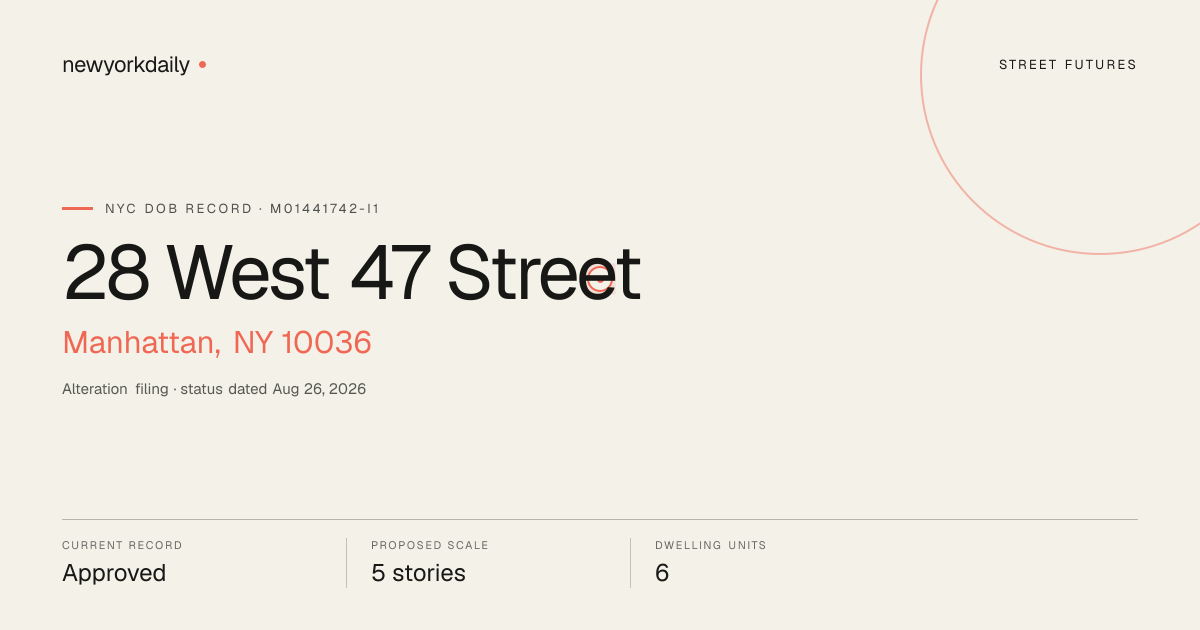This screenshot has width=1200, height=630.
Task: Click the DWELLING UNITS label
Action: [711, 546]
